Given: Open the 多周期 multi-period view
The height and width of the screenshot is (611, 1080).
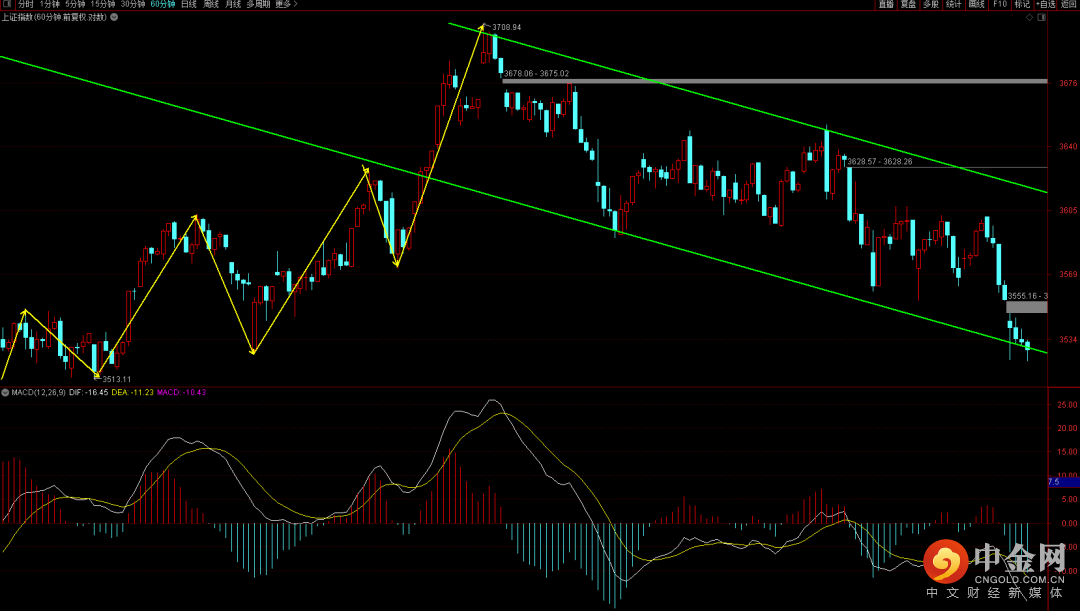Looking at the screenshot, I should pos(258,4).
